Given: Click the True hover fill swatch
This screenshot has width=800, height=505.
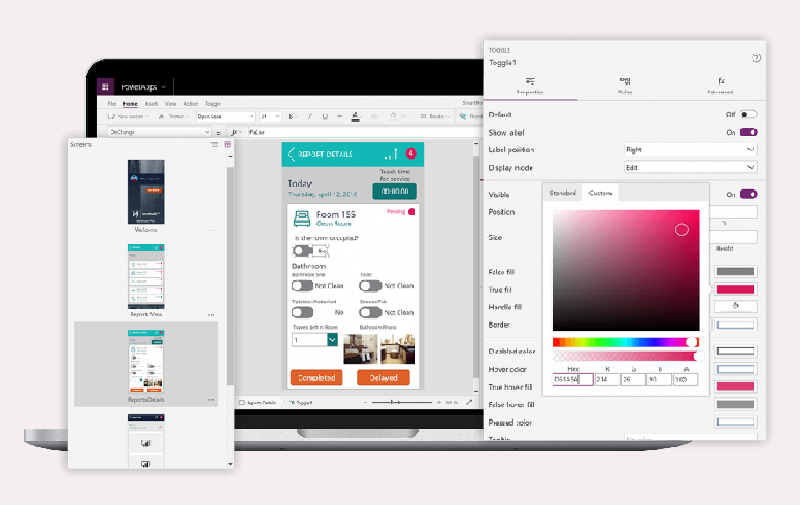Looking at the screenshot, I should 735,386.
